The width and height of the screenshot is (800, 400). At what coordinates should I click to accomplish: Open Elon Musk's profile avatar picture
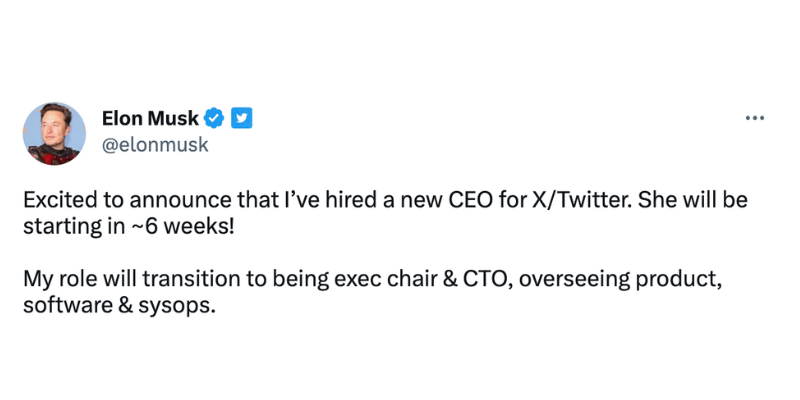point(54,133)
